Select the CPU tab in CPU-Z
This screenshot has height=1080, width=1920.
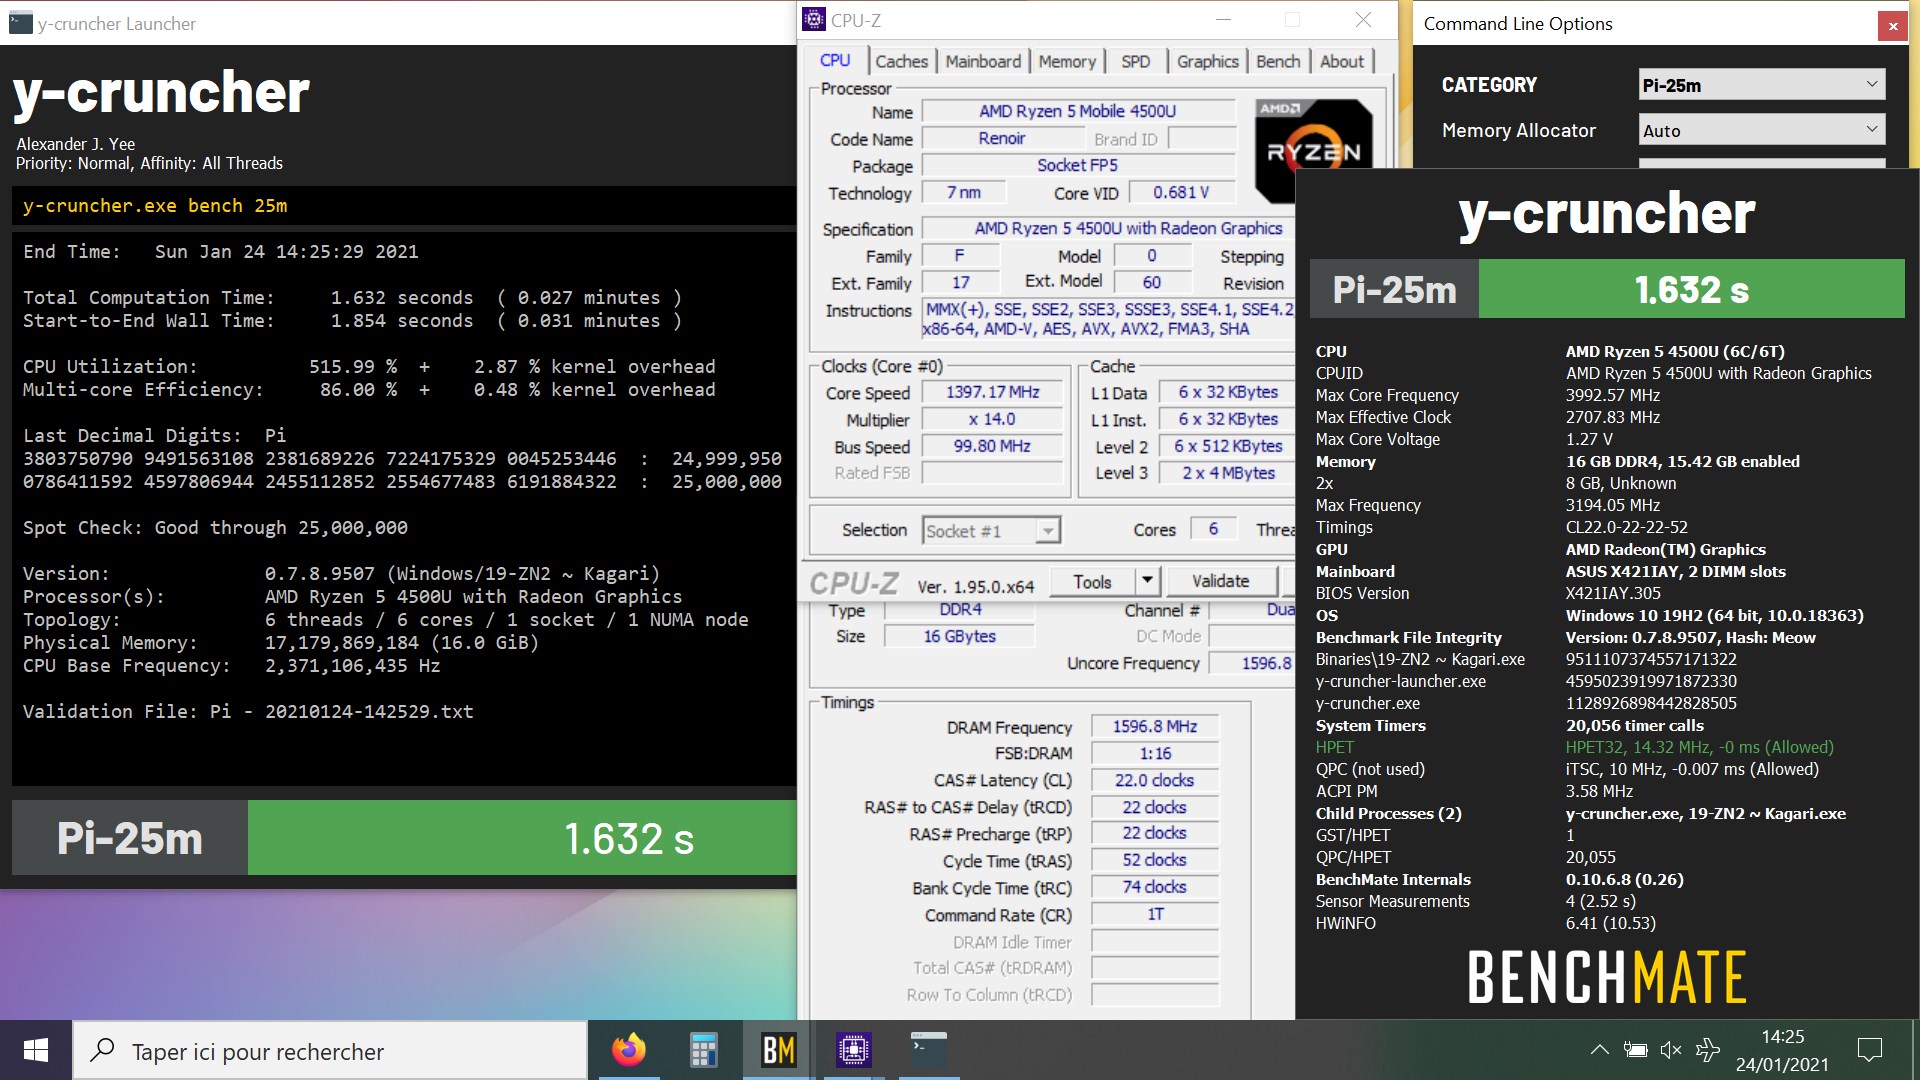835,61
